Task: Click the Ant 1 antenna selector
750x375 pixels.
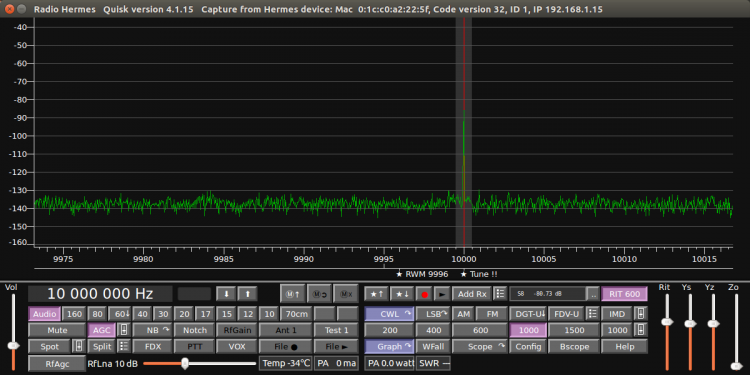Action: tap(286, 330)
